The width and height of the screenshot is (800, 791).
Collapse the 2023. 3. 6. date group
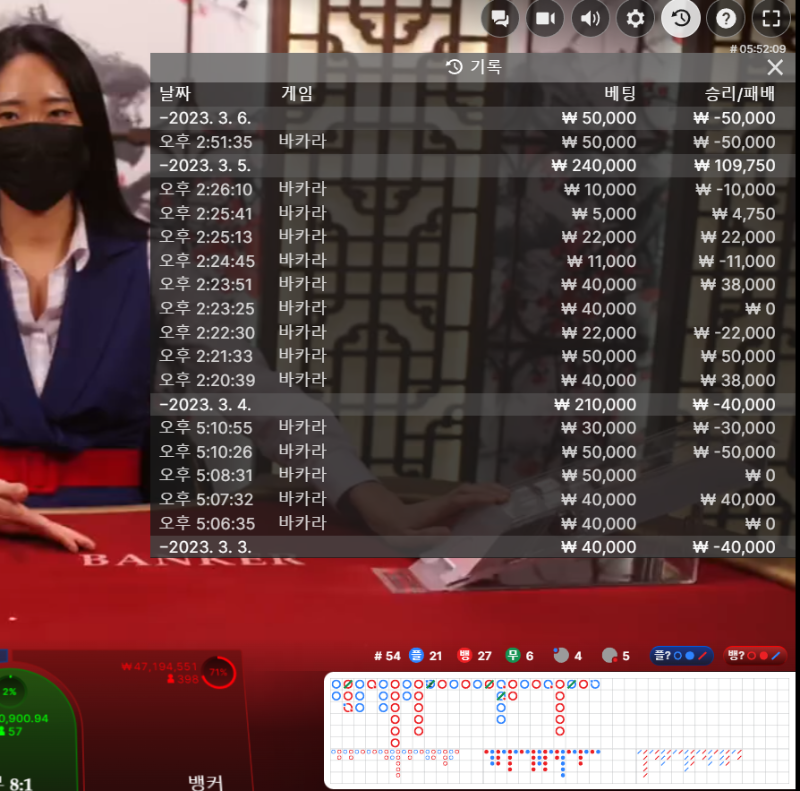472,118
